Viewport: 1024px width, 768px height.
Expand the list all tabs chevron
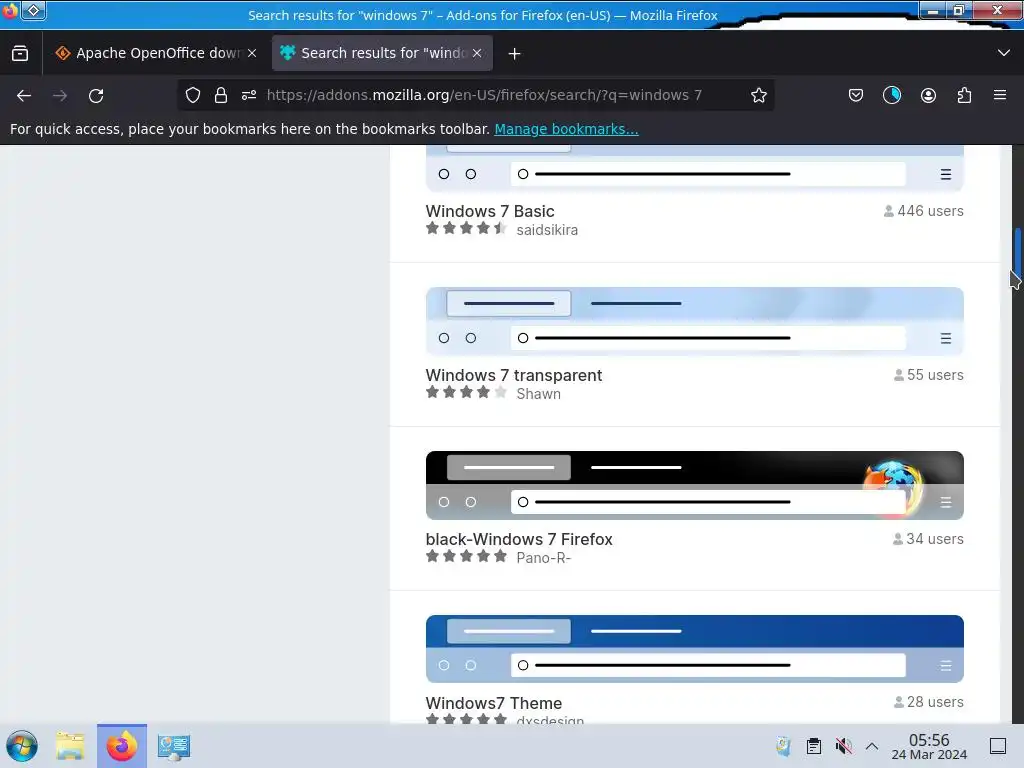click(1004, 53)
